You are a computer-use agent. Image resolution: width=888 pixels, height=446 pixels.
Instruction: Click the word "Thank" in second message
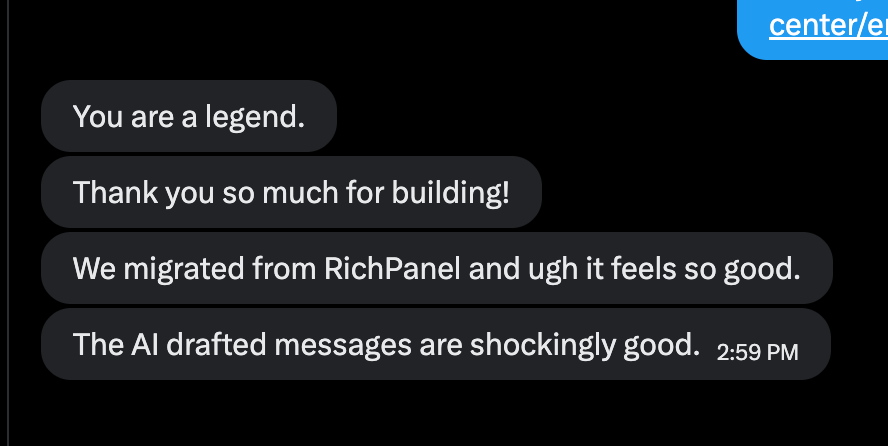(116, 192)
